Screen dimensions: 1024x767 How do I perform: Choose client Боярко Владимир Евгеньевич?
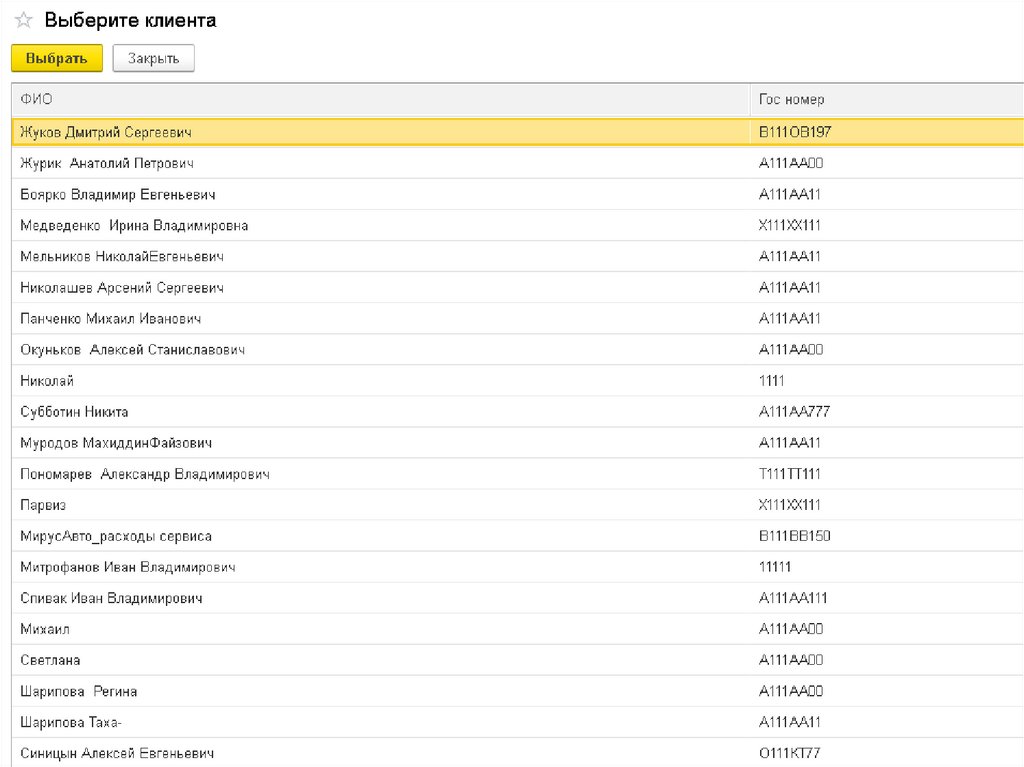coord(117,194)
